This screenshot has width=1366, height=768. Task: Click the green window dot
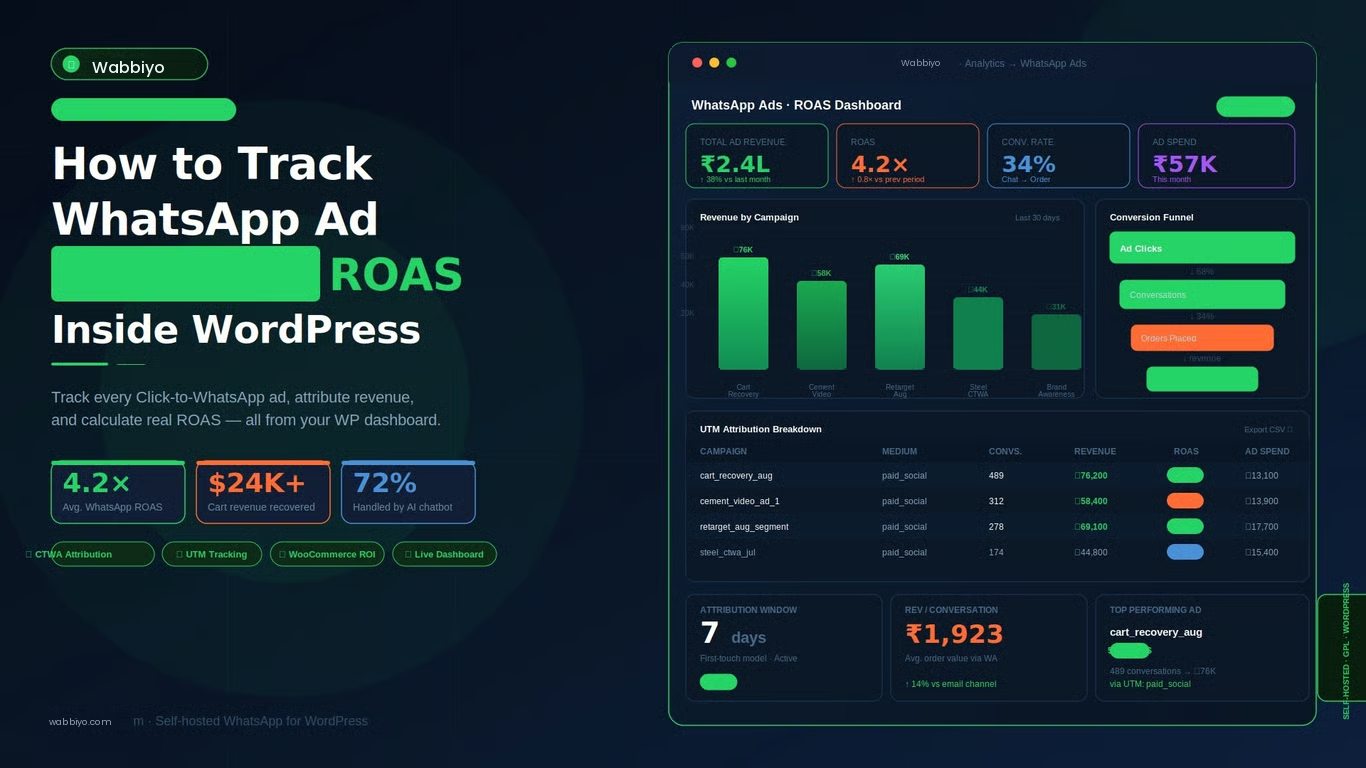731,63
